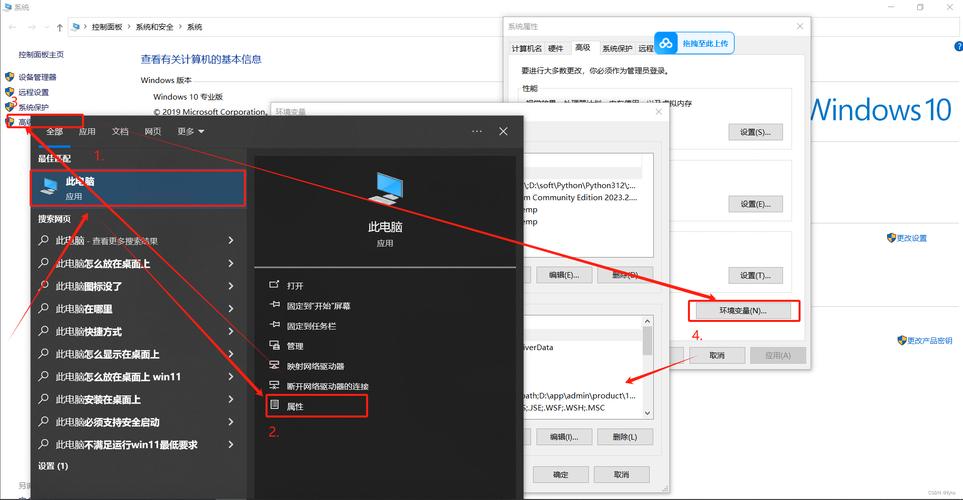Expand 此电脑 - 查看更多搜索结果 chevron

pos(231,240)
